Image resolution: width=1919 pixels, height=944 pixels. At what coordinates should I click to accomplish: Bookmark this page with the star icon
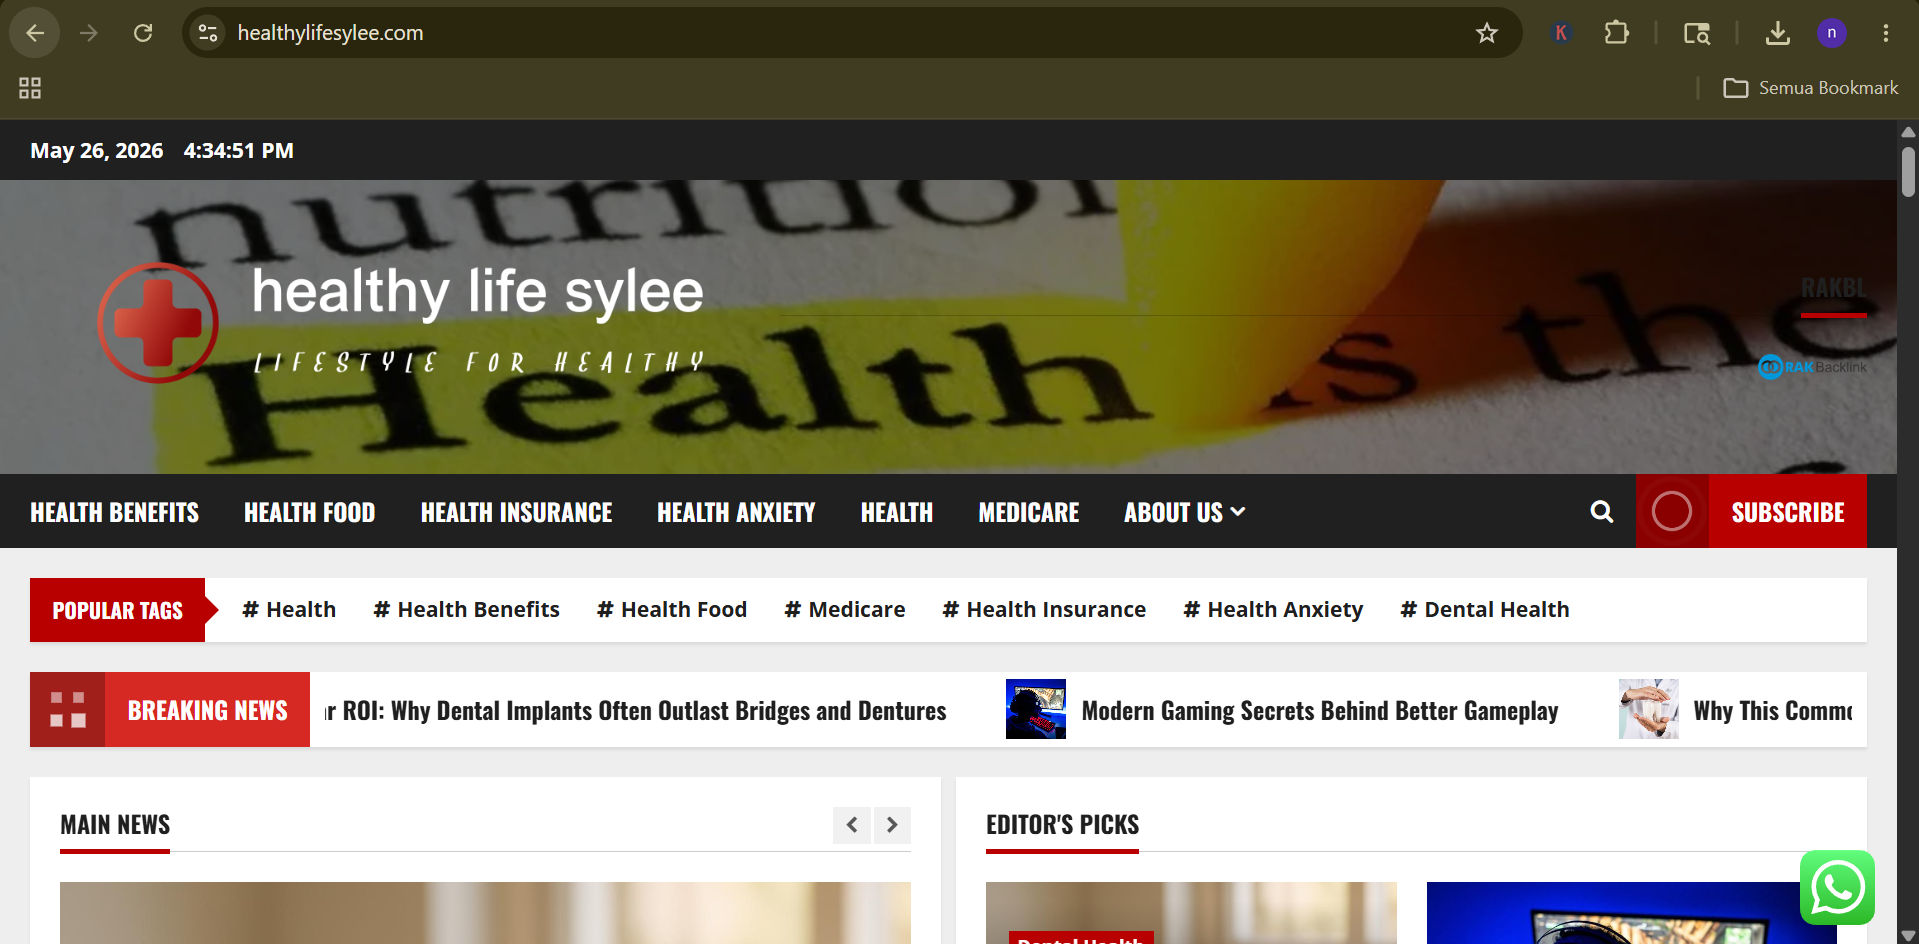tap(1487, 33)
